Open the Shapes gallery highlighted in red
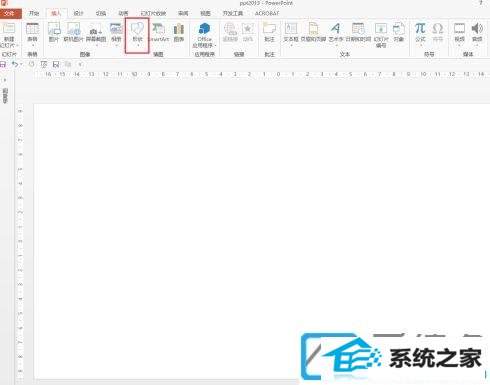The image size is (490, 385). pyautogui.click(x=137, y=35)
